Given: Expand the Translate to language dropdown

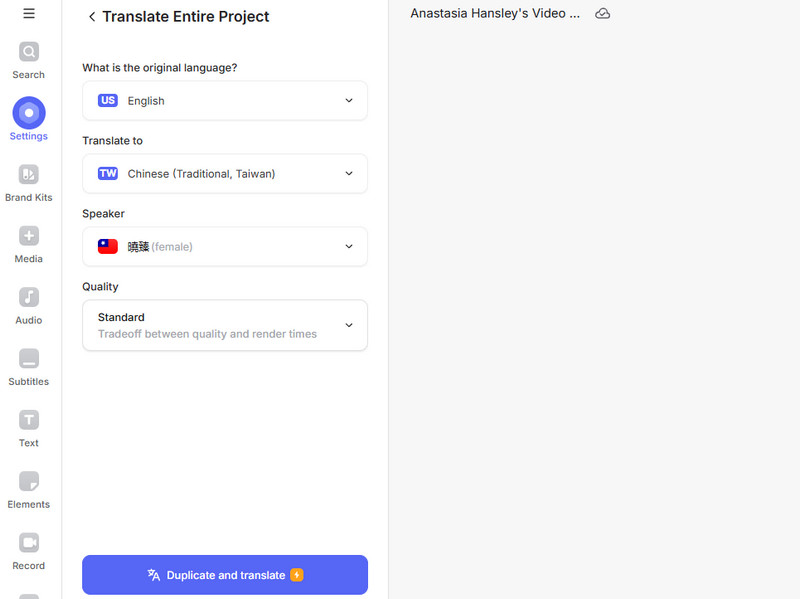Looking at the screenshot, I should tap(225, 174).
